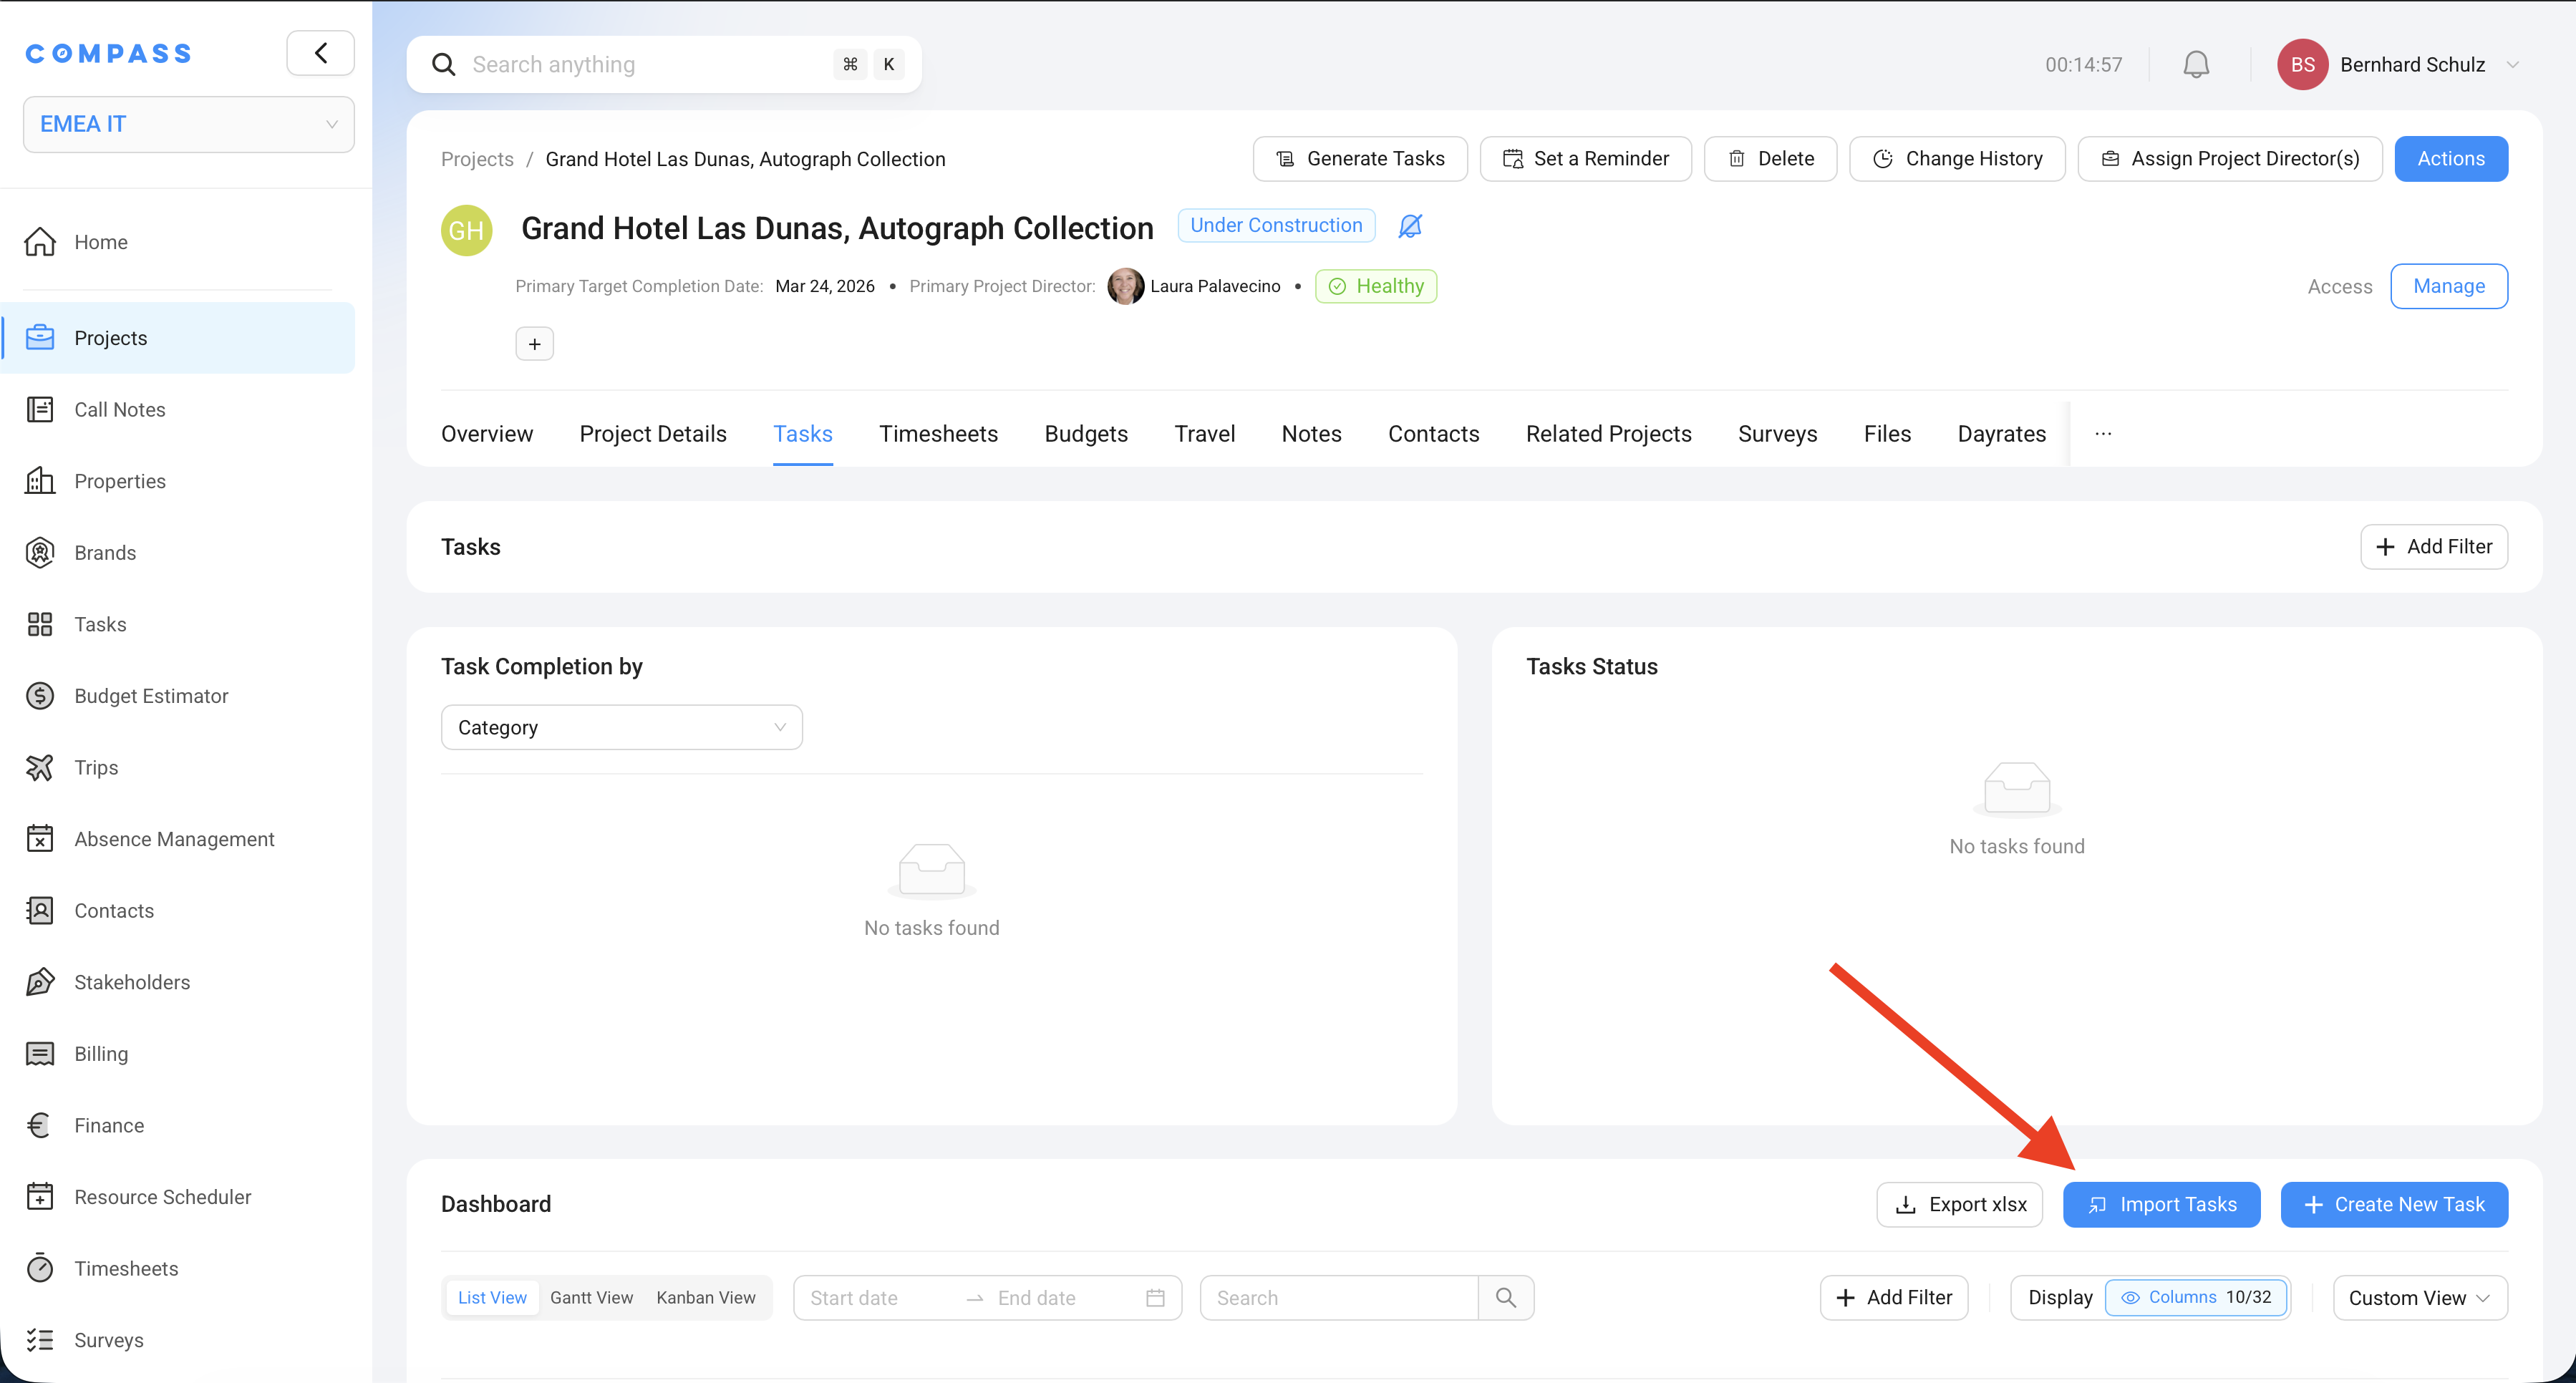
Task: Click the Under Construction status tag
Action: click(1276, 226)
